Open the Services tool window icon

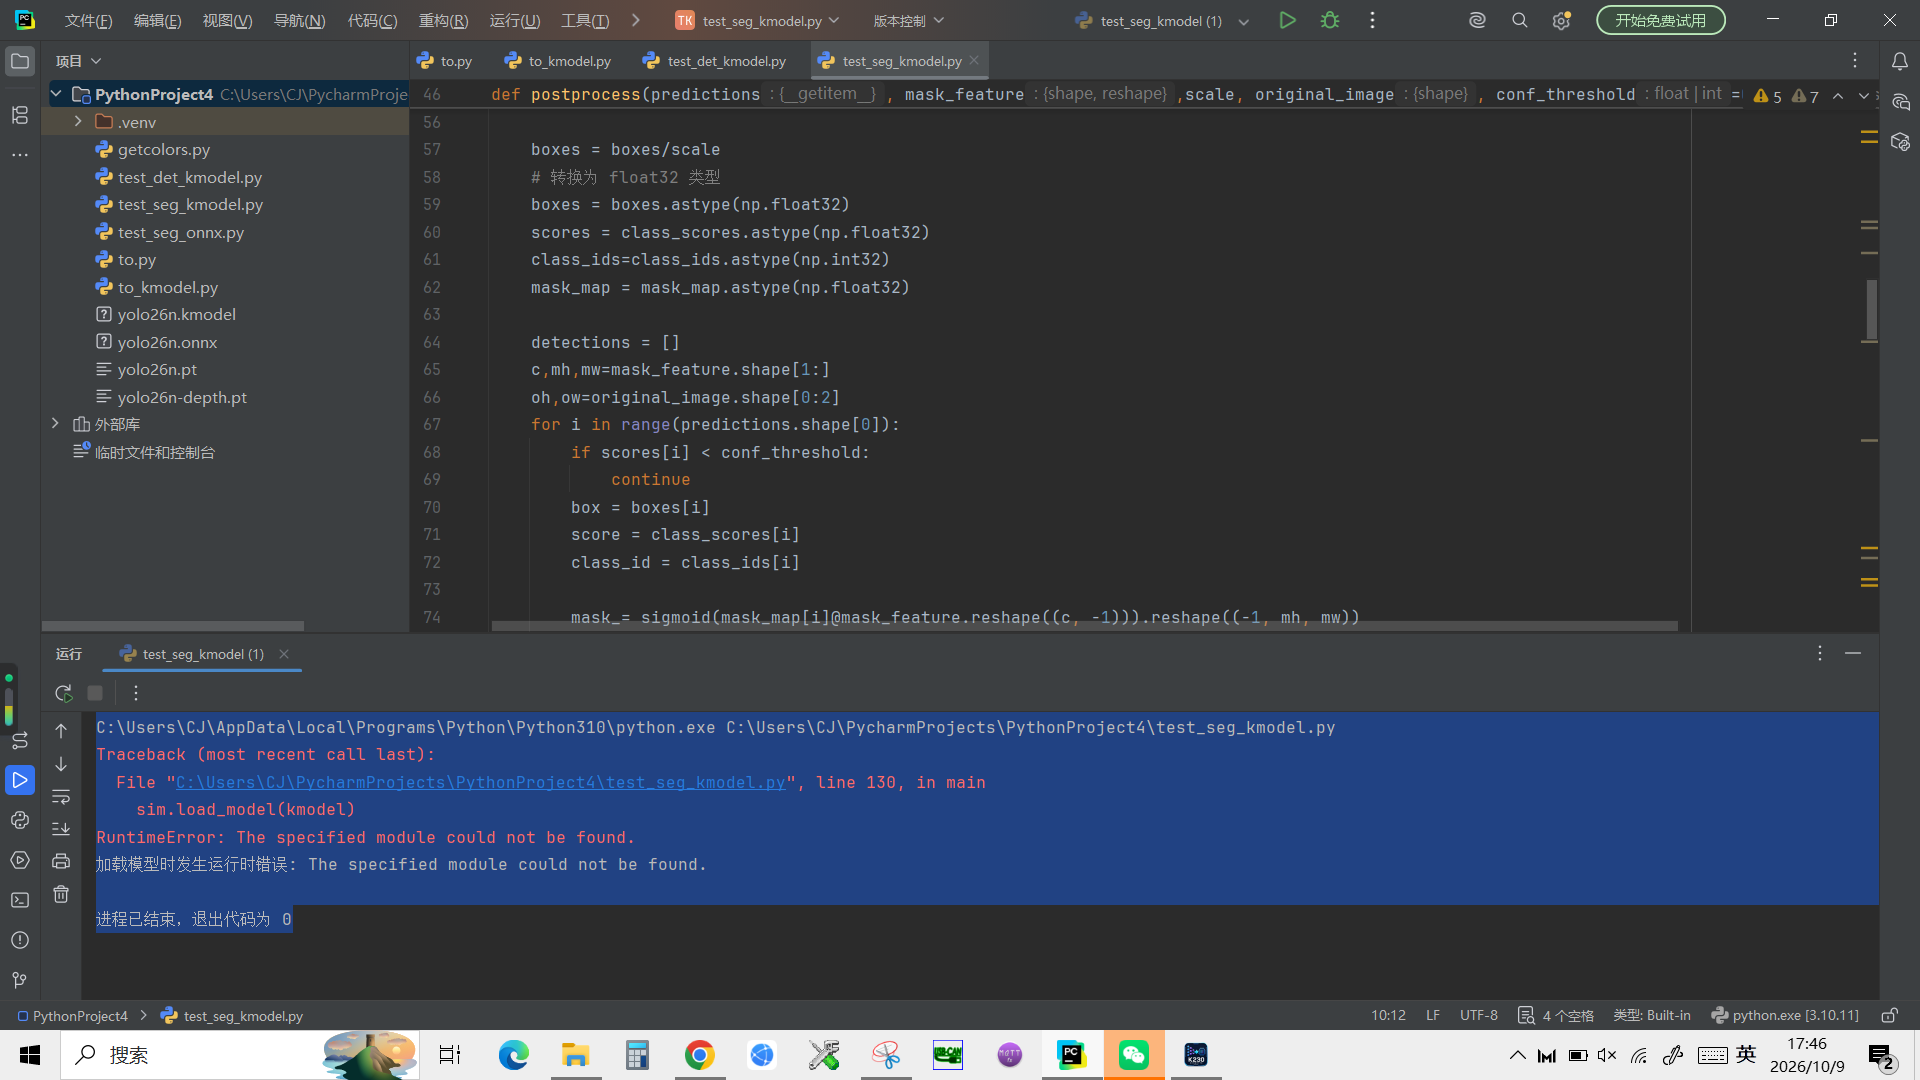tap(20, 860)
